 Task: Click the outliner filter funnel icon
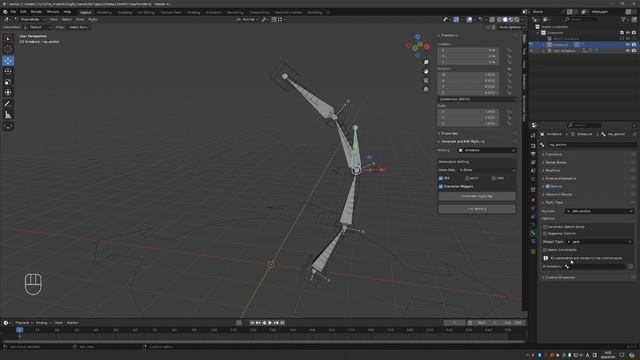pyautogui.click(x=623, y=19)
